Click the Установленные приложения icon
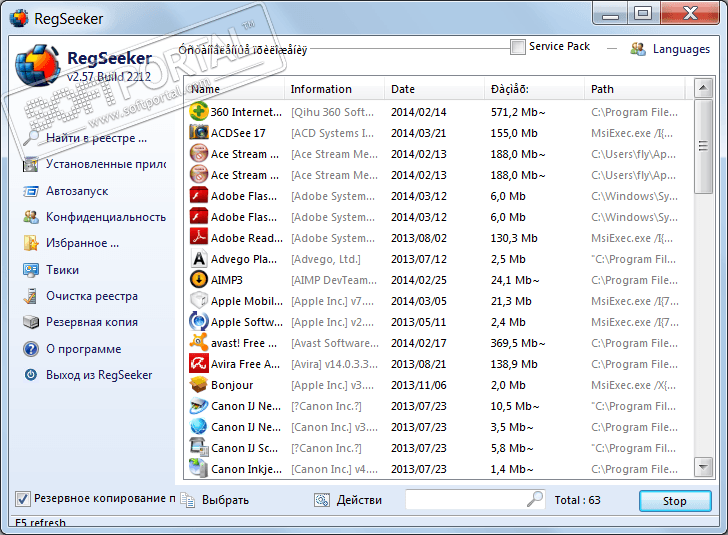Screen dimensions: 728x535 click(31, 164)
